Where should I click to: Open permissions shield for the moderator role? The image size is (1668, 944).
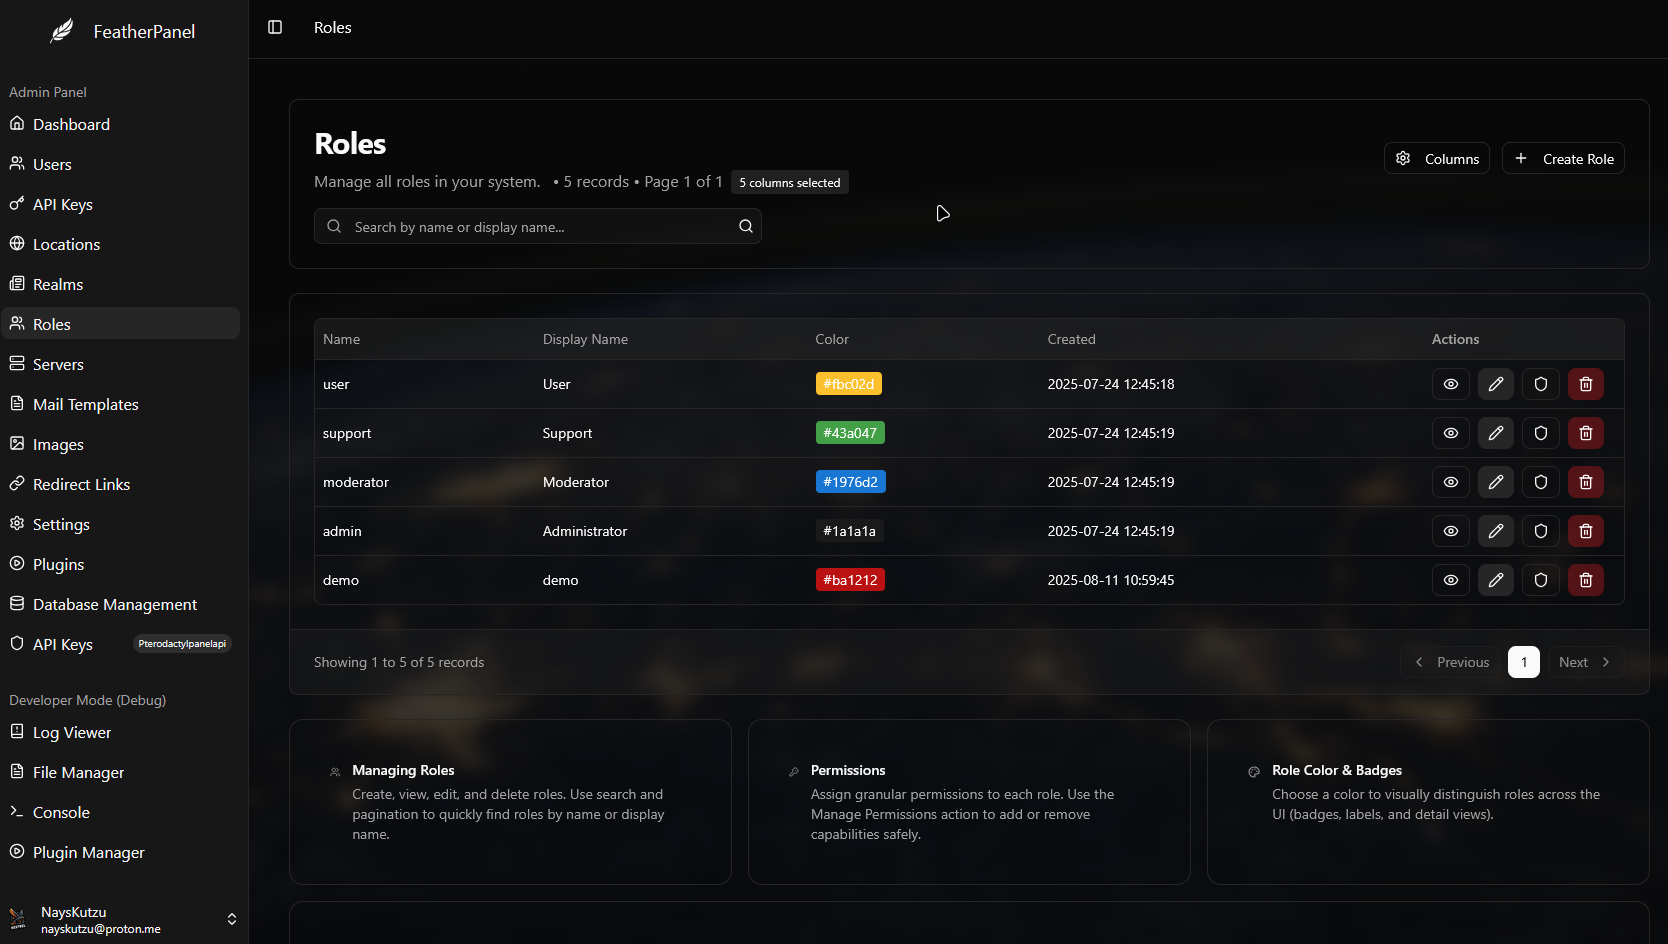point(1540,482)
